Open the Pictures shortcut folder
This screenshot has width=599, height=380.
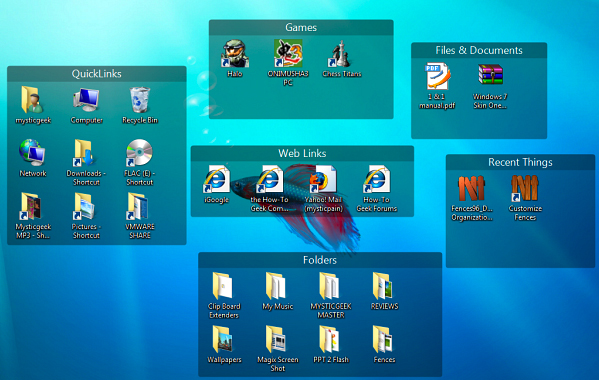84,206
